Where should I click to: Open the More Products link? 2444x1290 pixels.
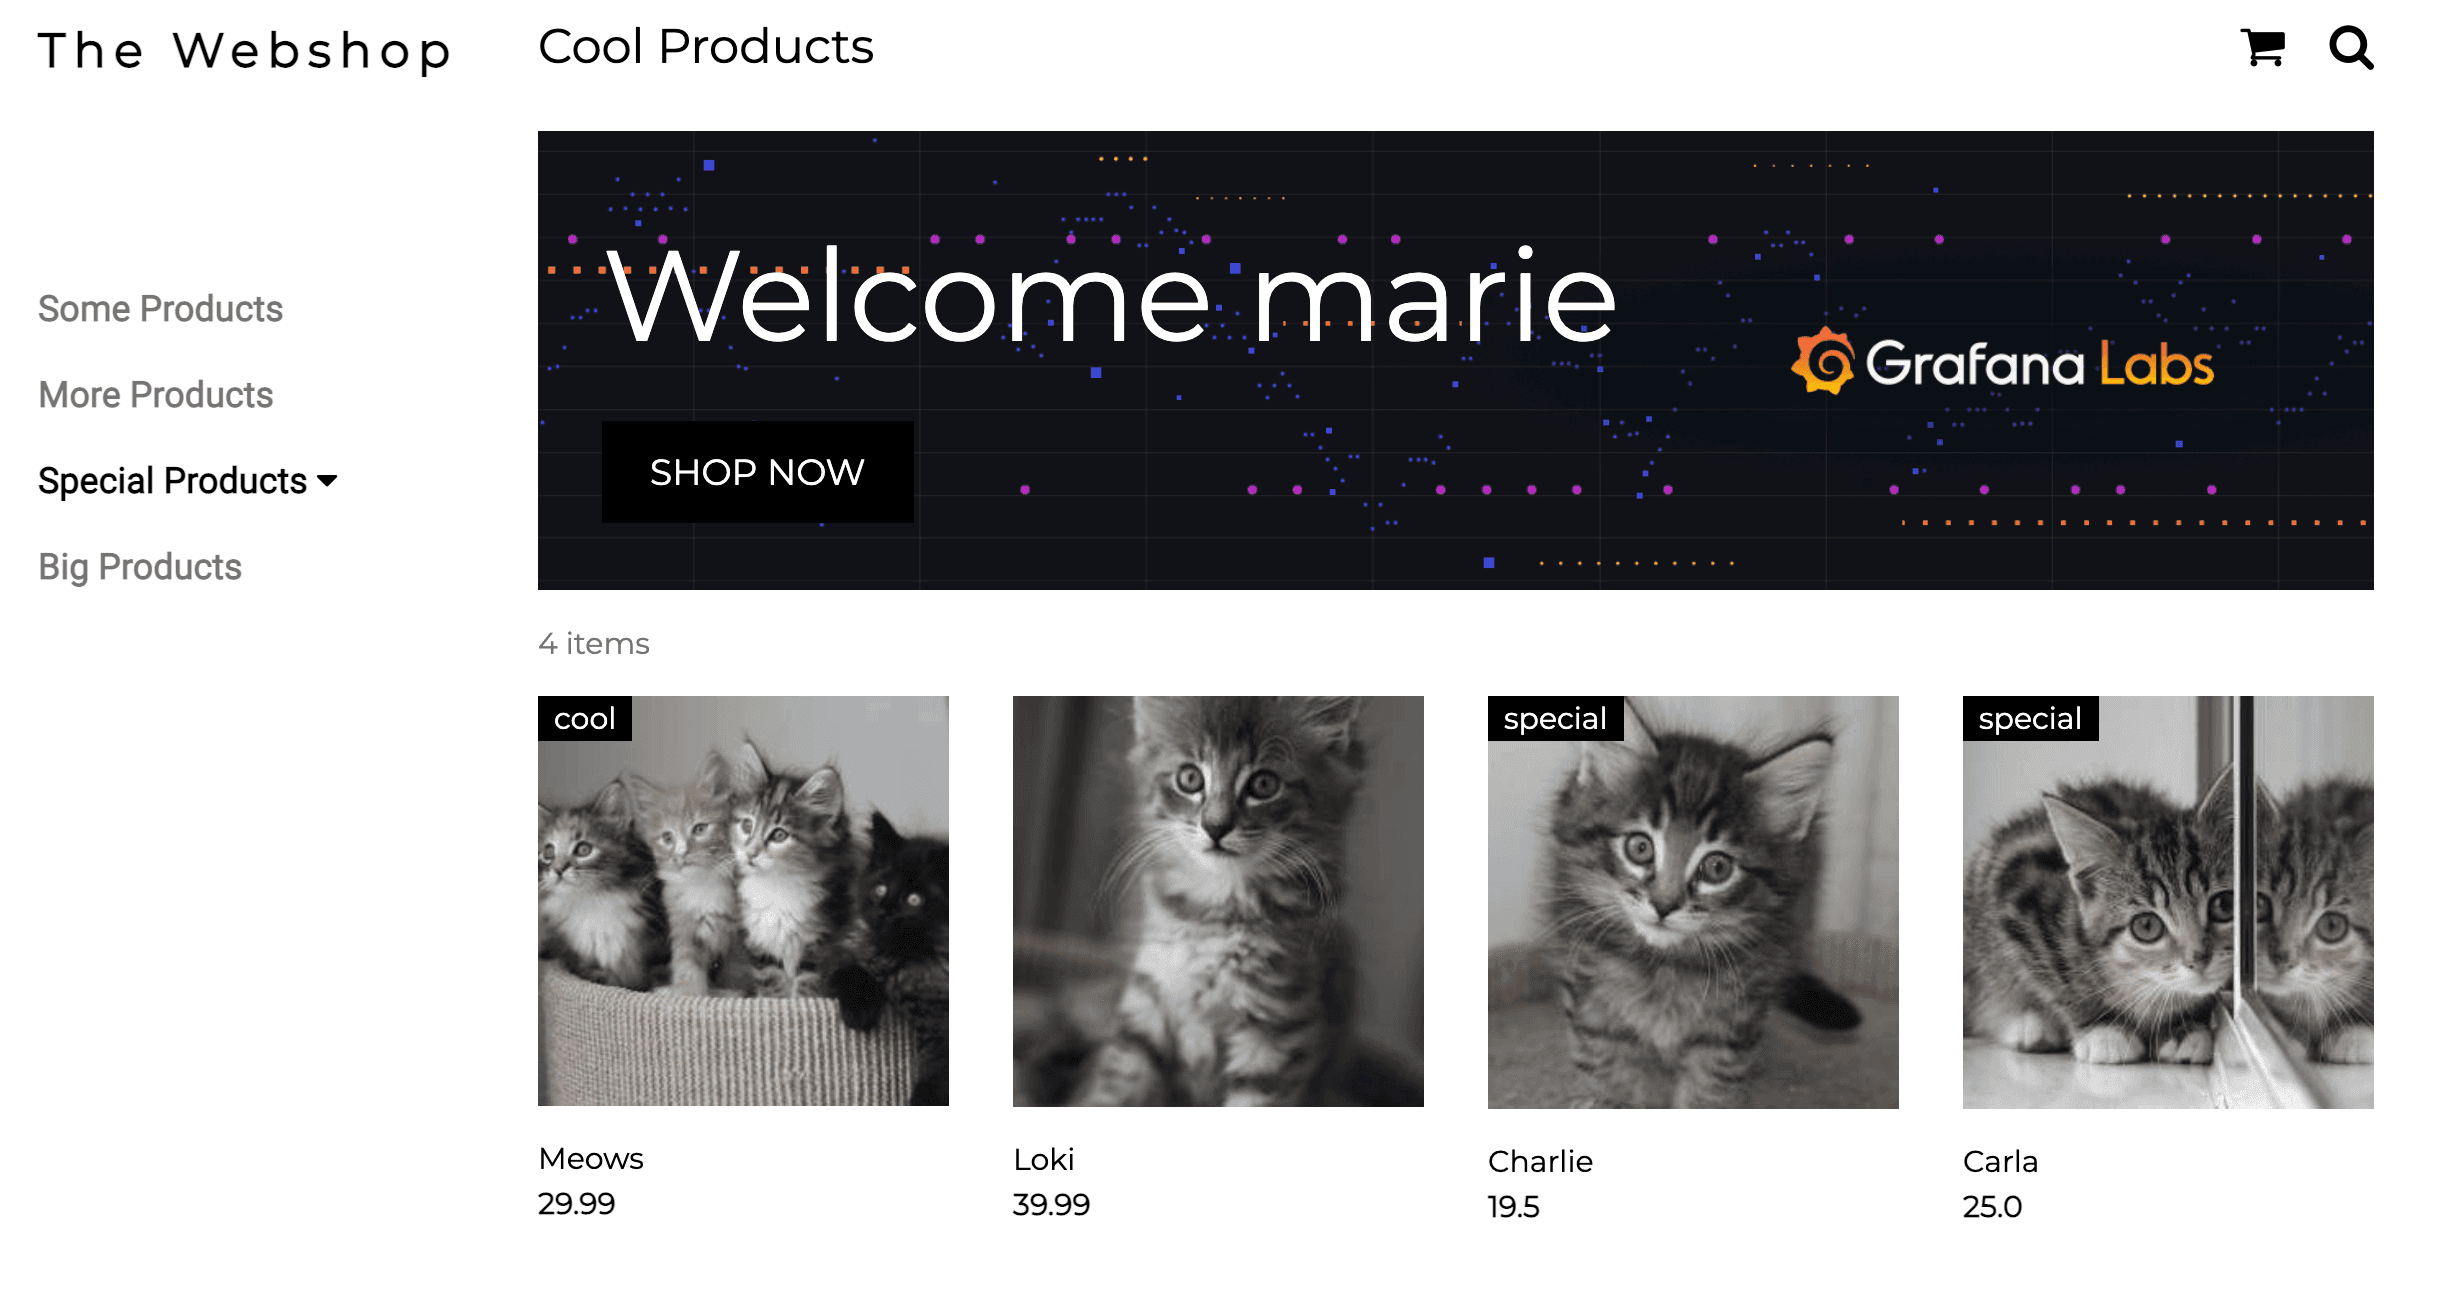coord(155,394)
